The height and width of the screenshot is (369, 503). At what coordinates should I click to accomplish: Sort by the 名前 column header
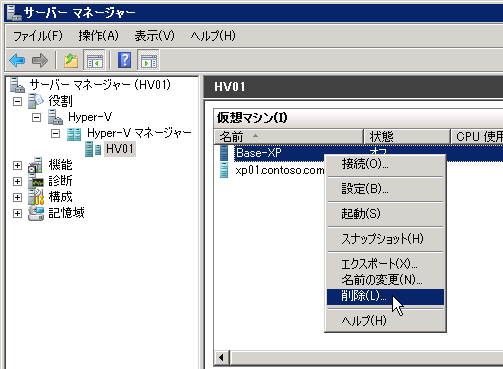[x=288, y=137]
